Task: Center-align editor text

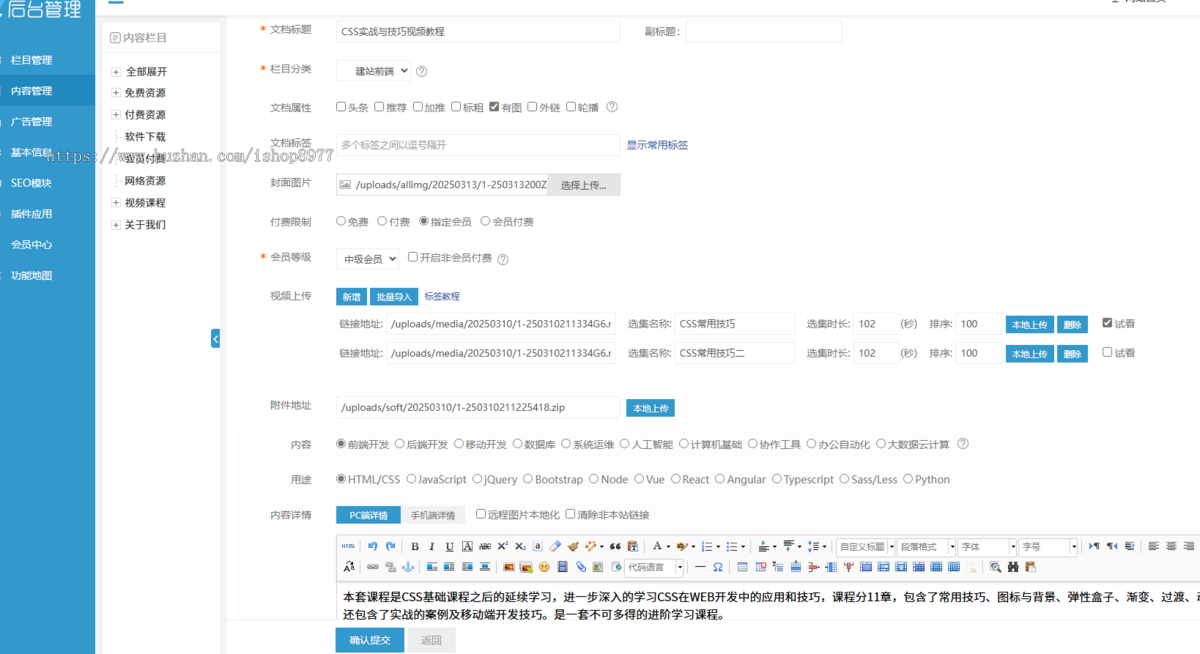Action: [1171, 546]
